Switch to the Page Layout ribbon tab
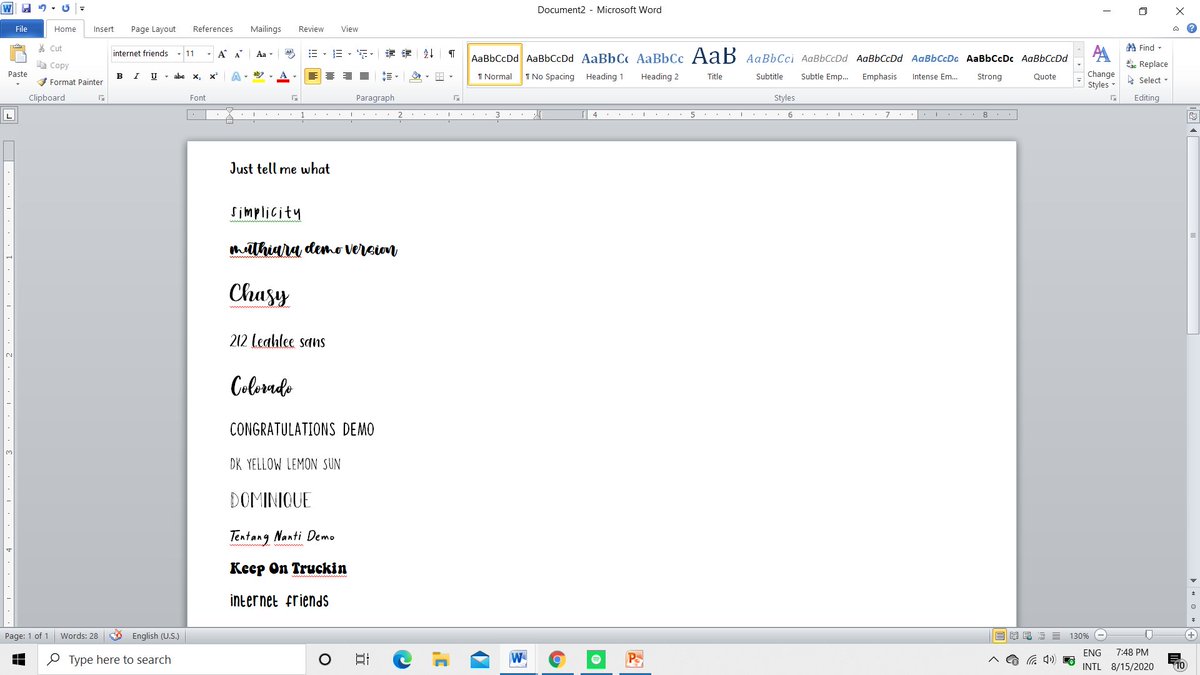1200x675 pixels. coord(152,29)
